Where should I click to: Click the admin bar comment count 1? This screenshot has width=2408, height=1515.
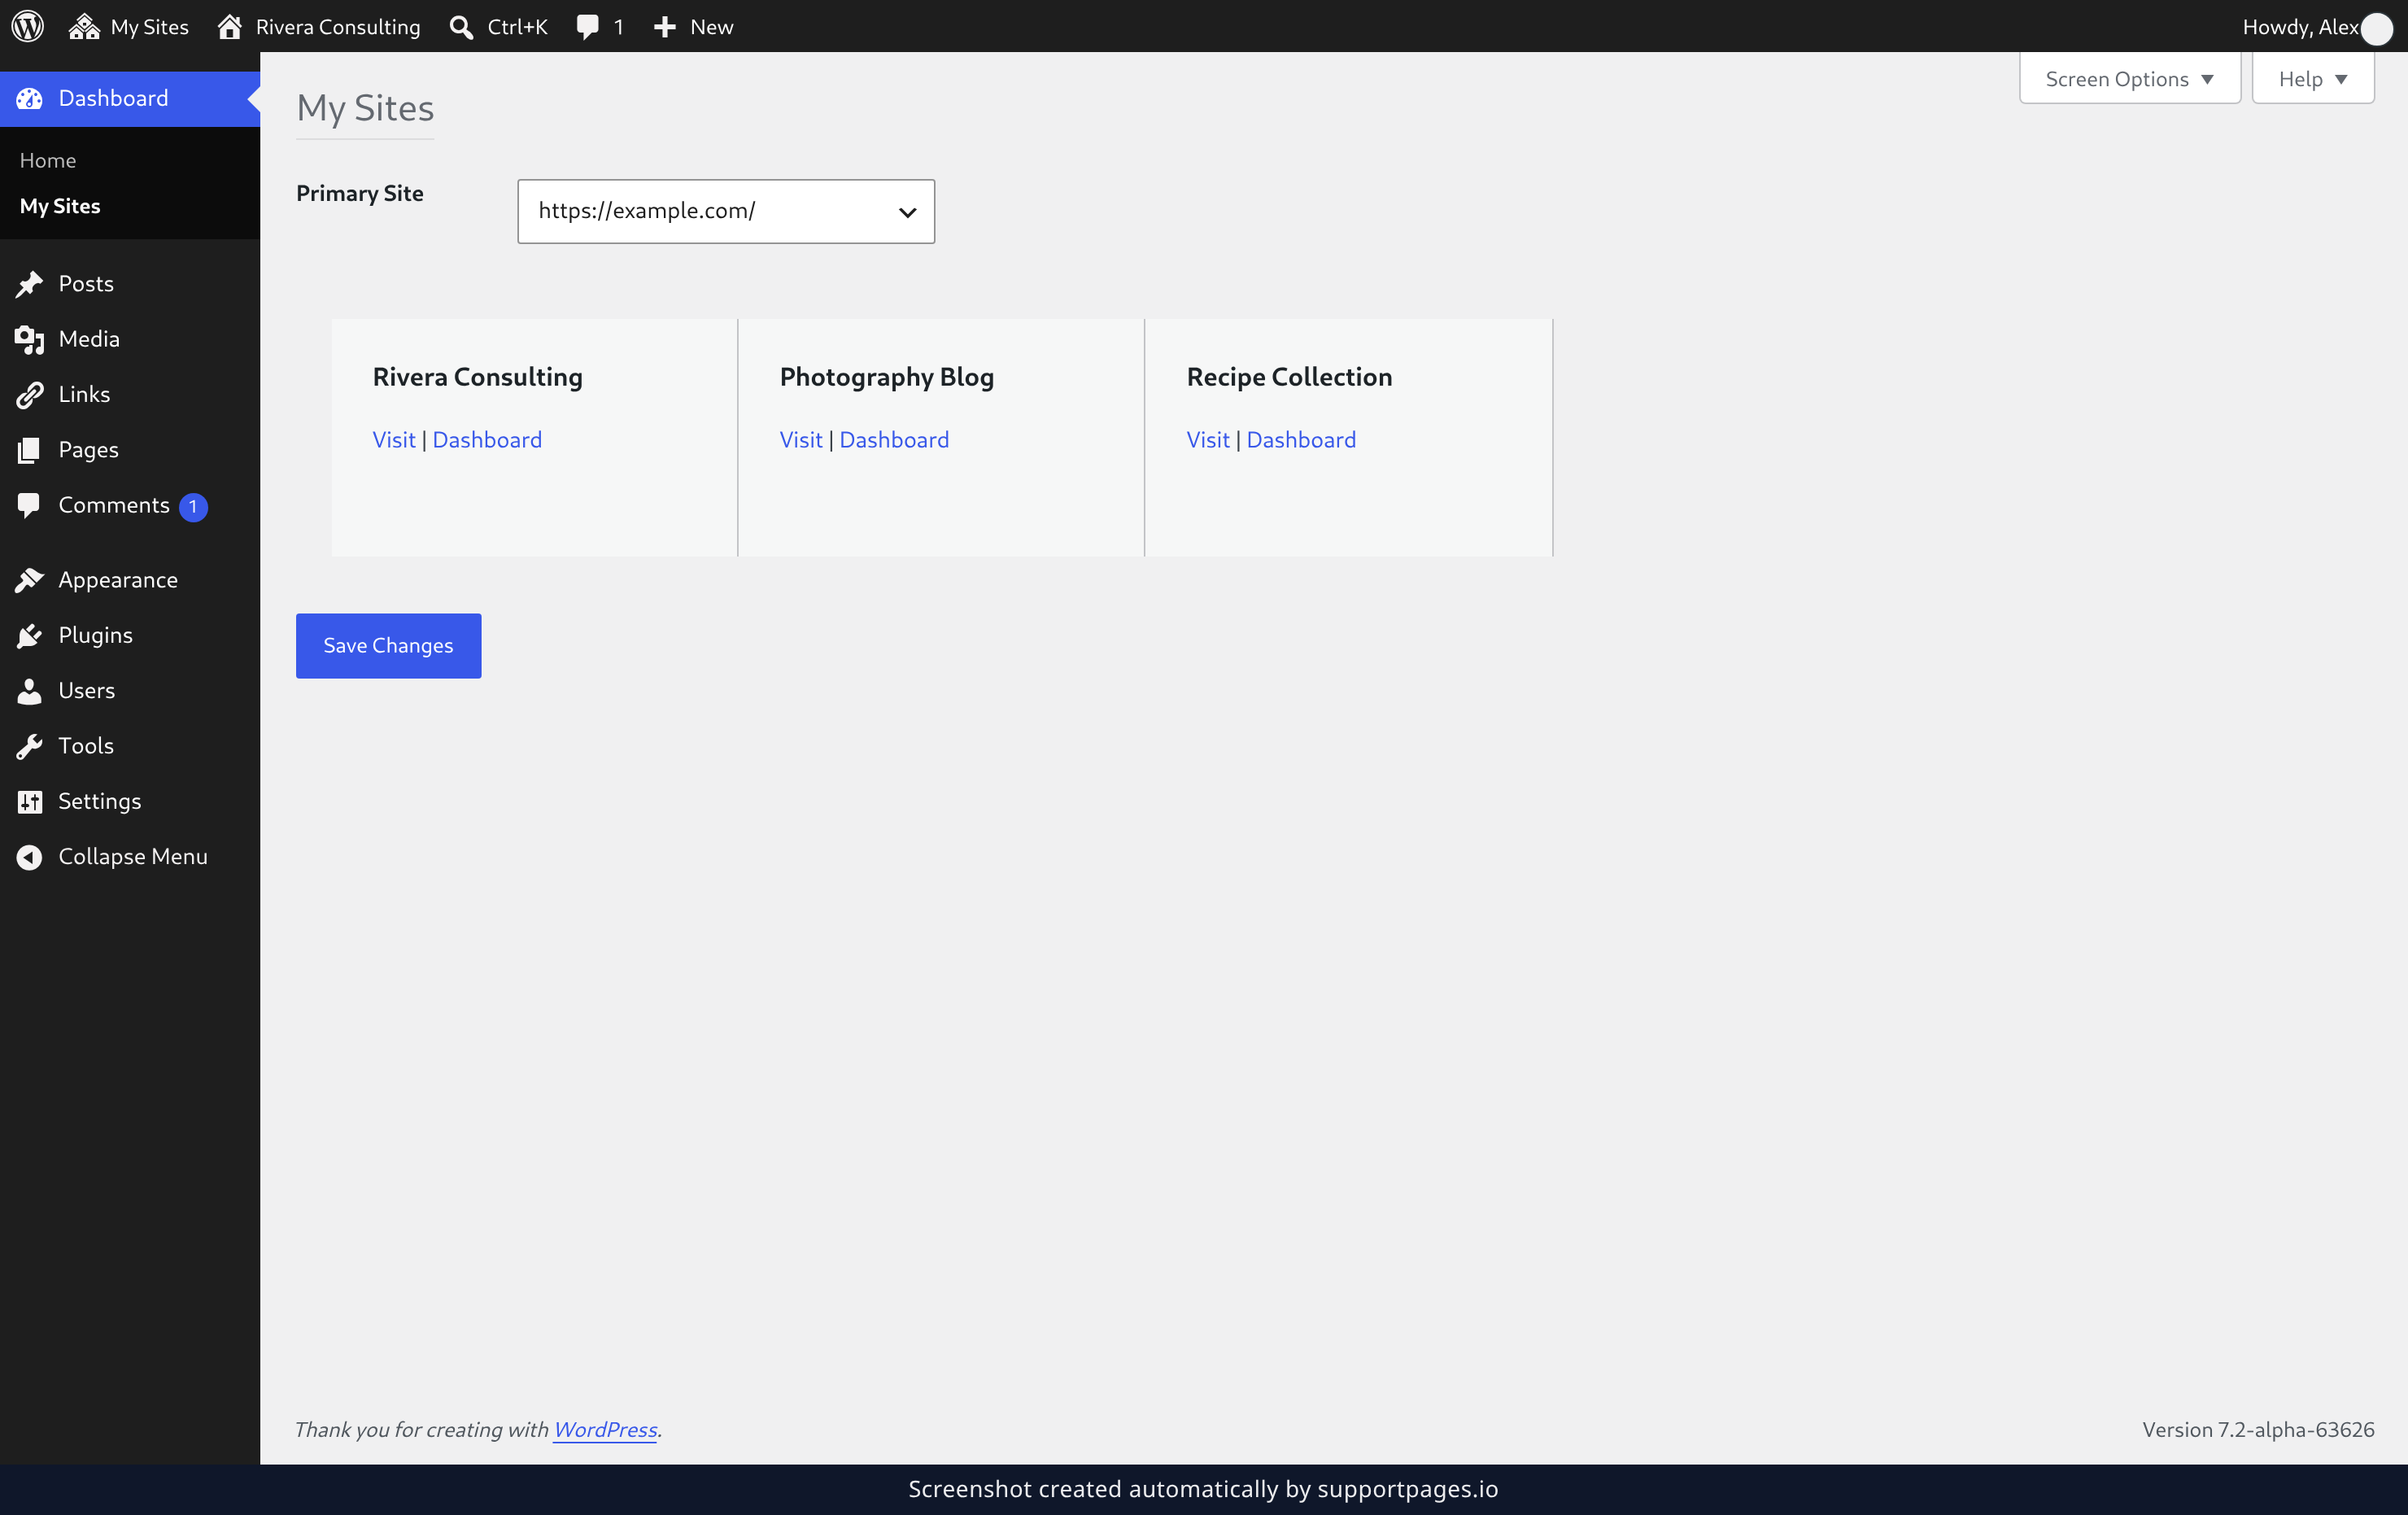coord(619,27)
